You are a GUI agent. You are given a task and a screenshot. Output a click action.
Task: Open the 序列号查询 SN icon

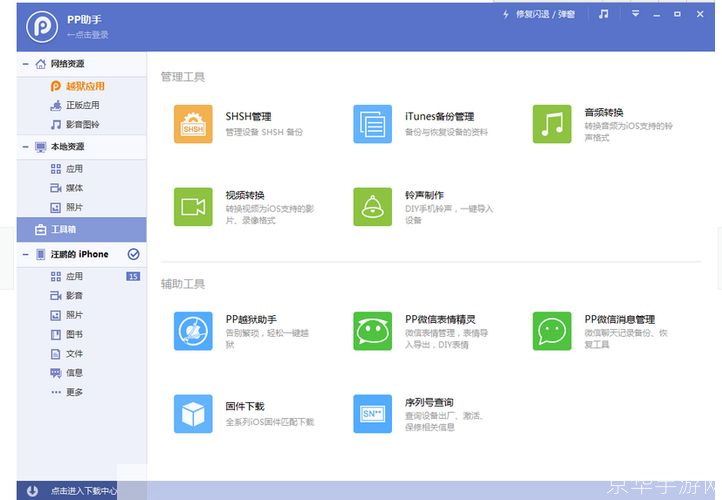pyautogui.click(x=373, y=414)
